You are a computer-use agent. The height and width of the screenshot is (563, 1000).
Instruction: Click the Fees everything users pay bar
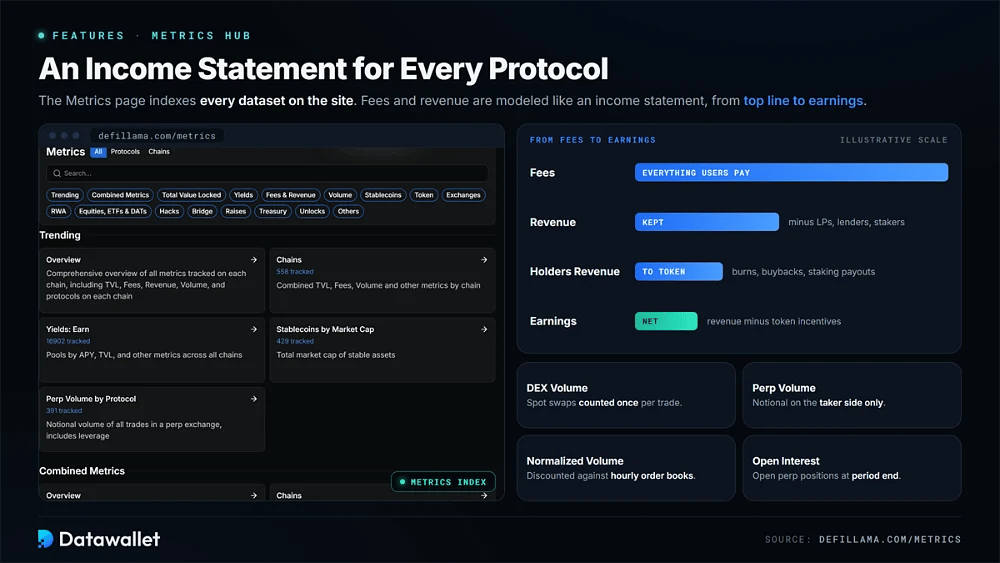(791, 172)
